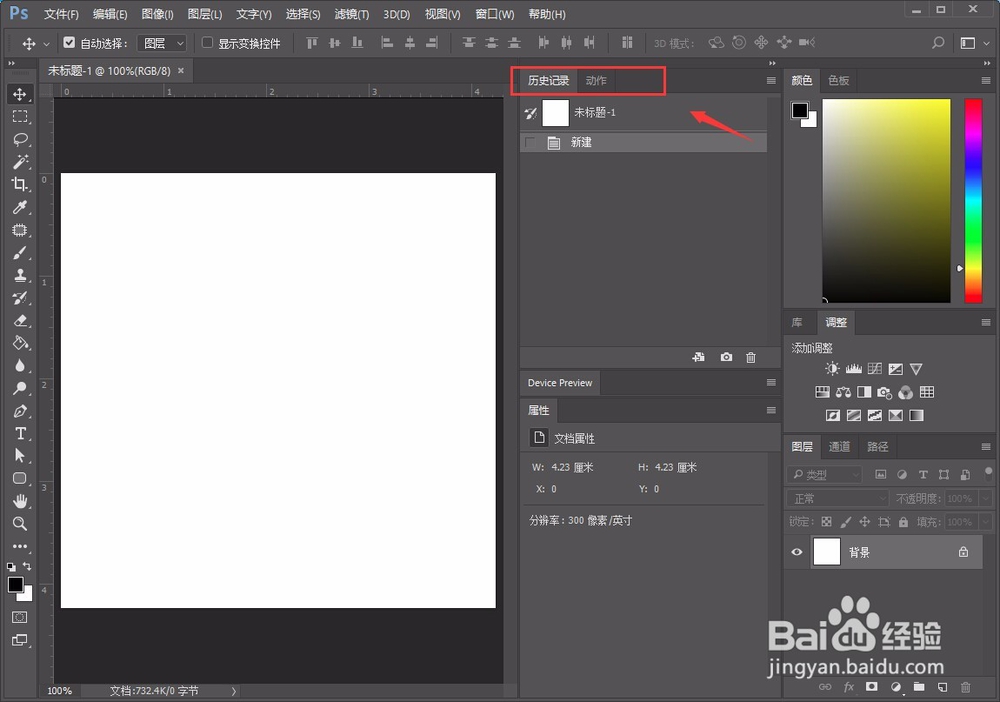Open Device Preview panel tab

(560, 383)
